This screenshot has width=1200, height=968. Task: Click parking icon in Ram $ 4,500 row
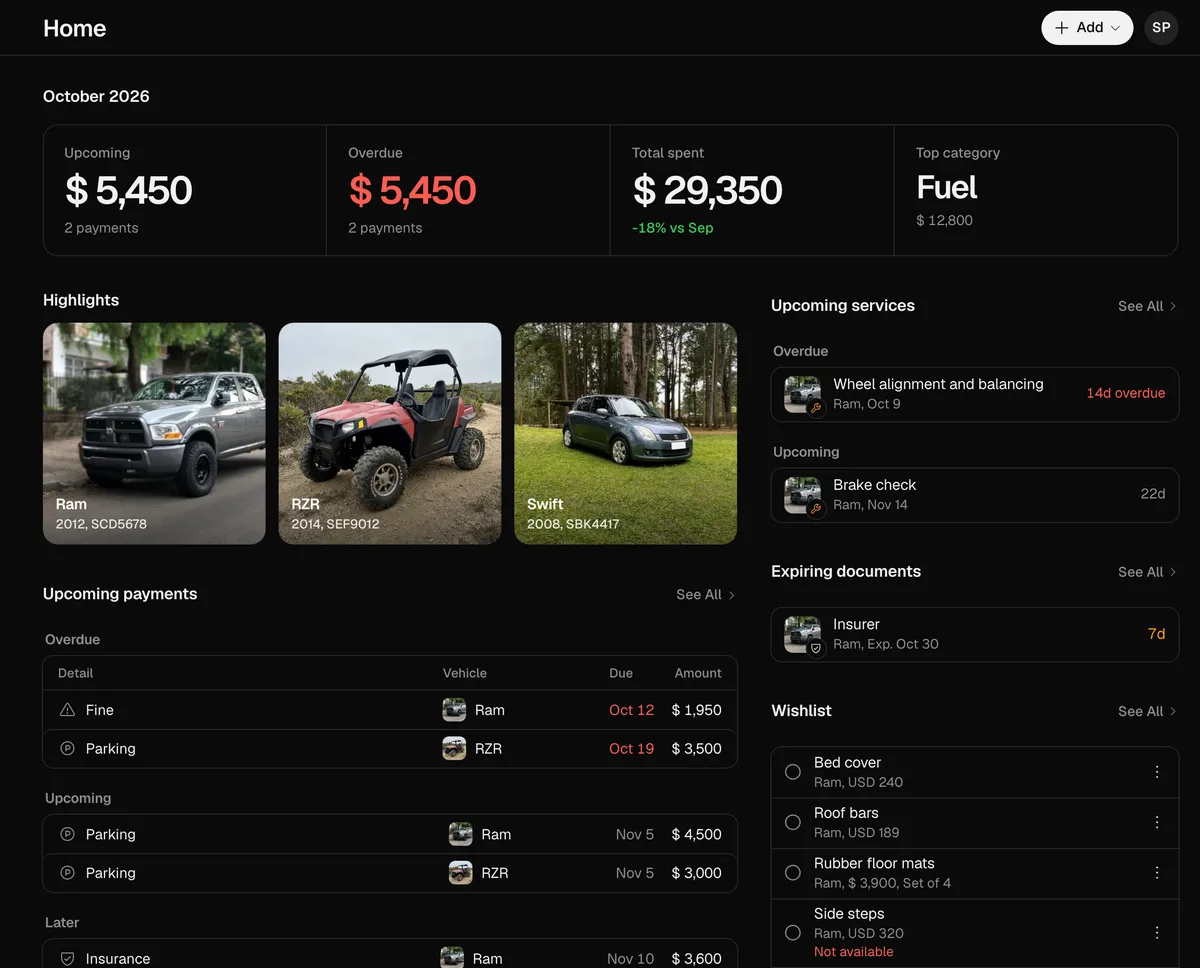coord(68,834)
